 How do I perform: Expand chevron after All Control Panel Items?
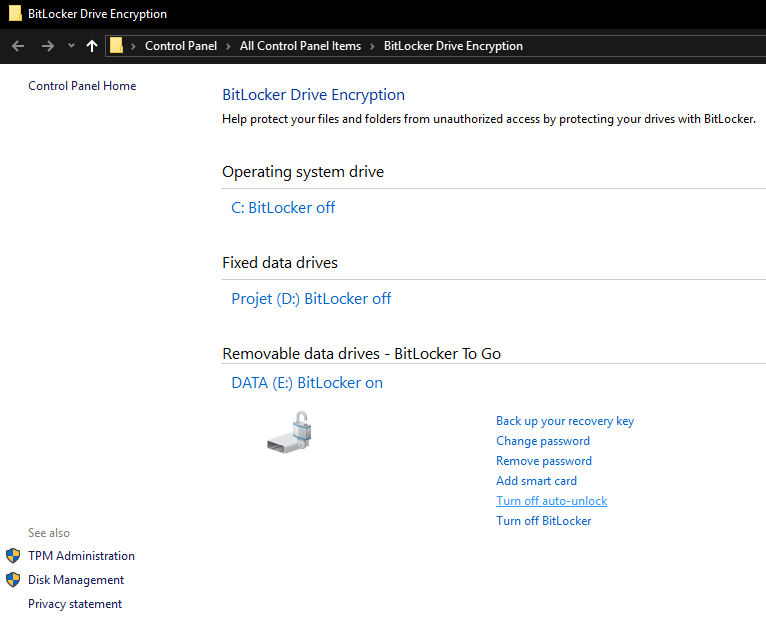tap(372, 46)
